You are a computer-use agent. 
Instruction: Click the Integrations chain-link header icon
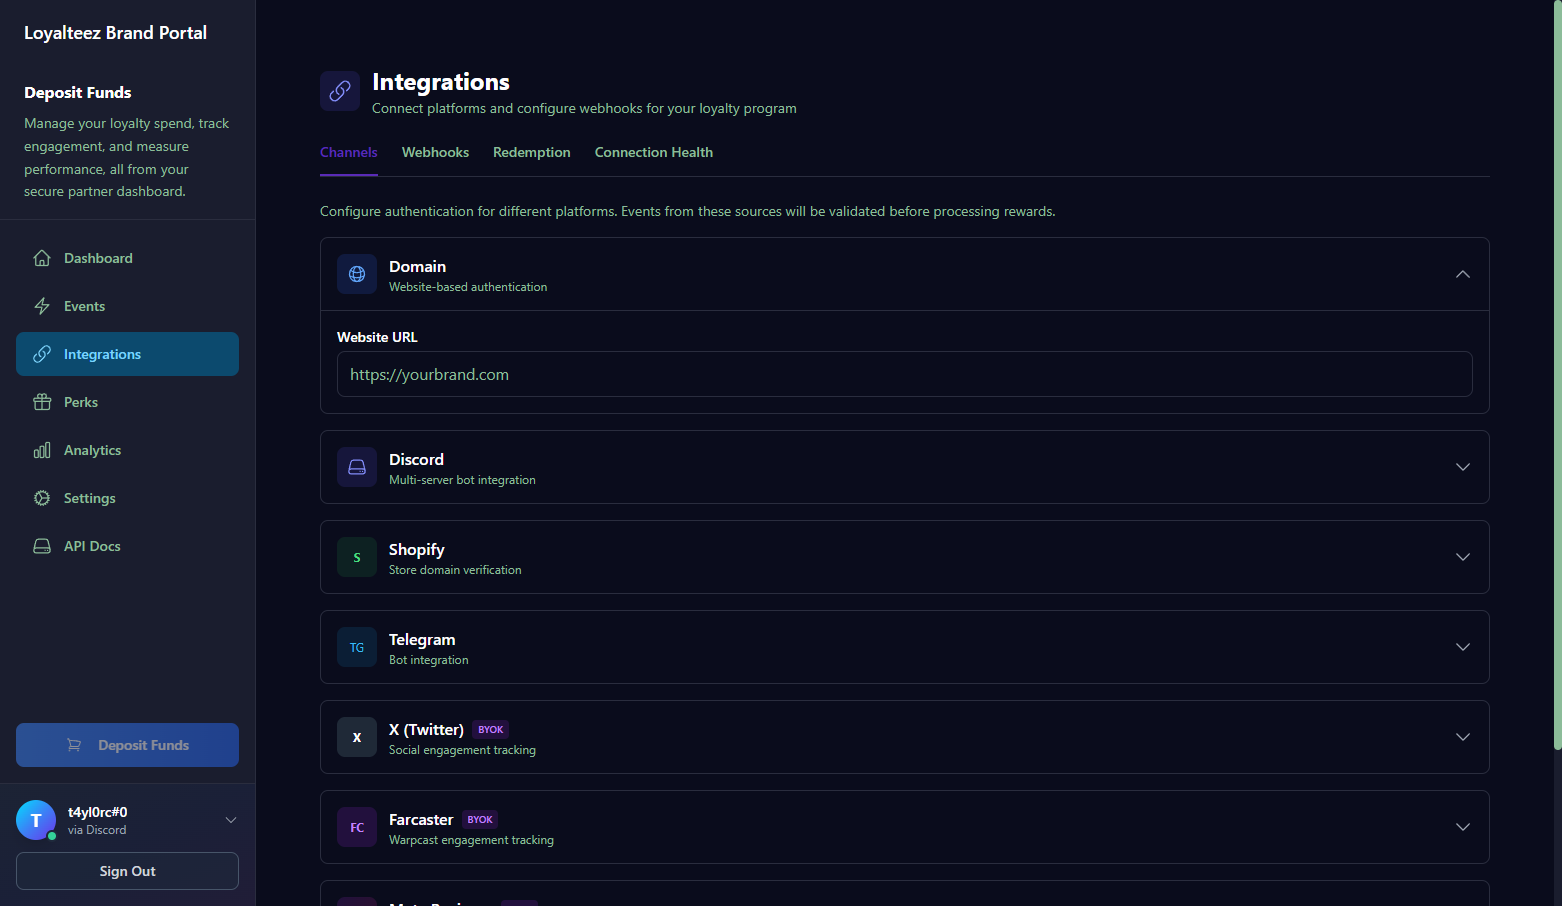340,91
